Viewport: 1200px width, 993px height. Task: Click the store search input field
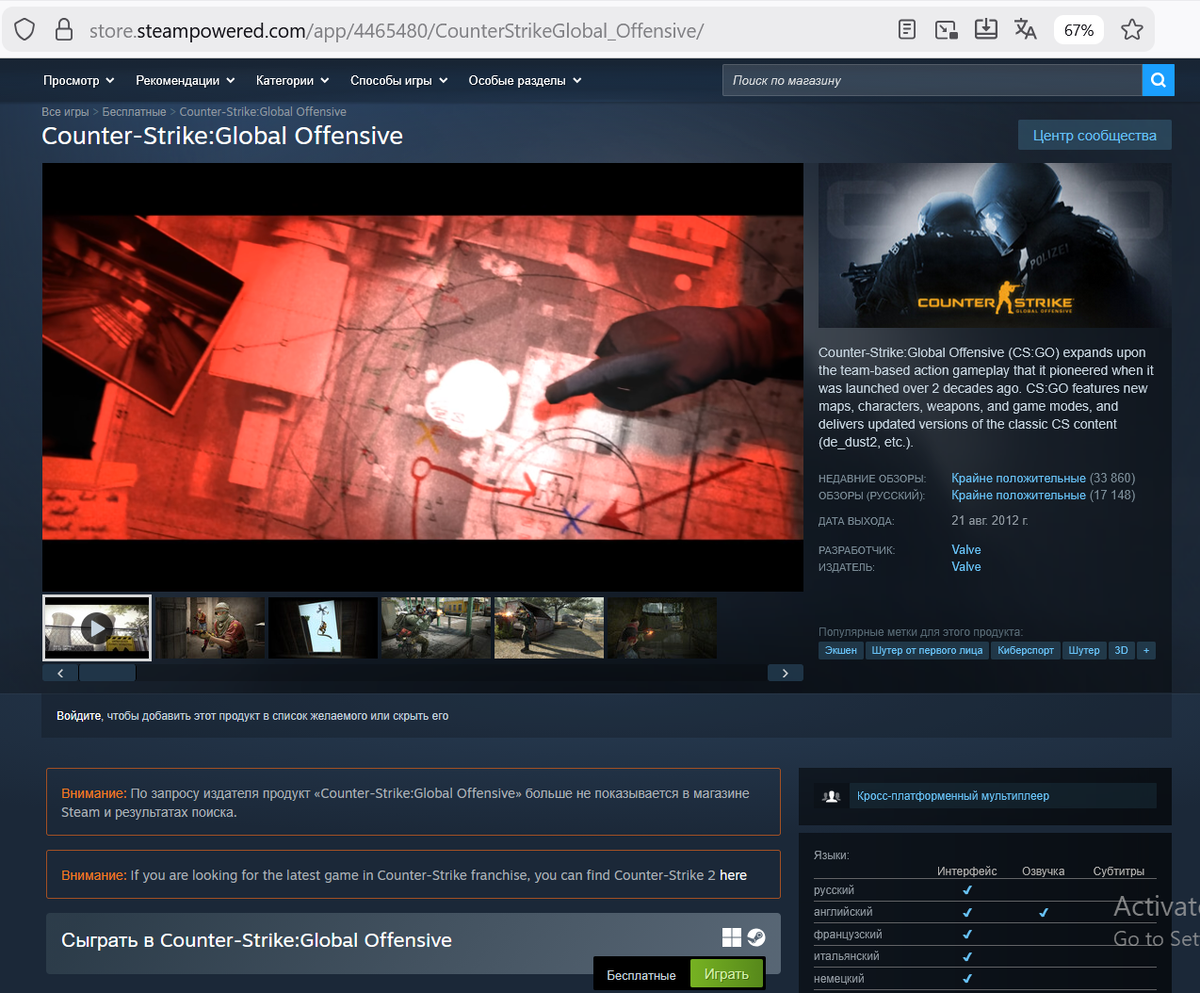[932, 80]
